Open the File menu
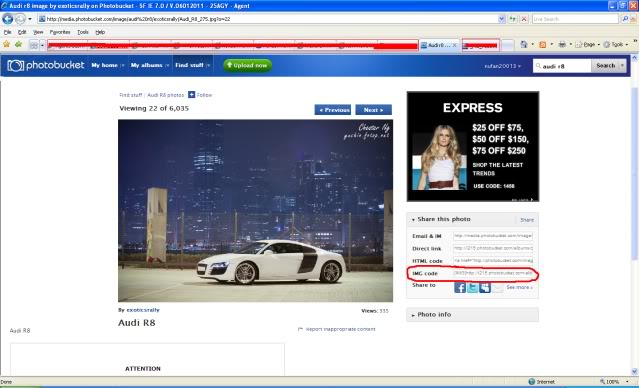Image resolution: width=639 pixels, height=388 pixels. pos(7,32)
